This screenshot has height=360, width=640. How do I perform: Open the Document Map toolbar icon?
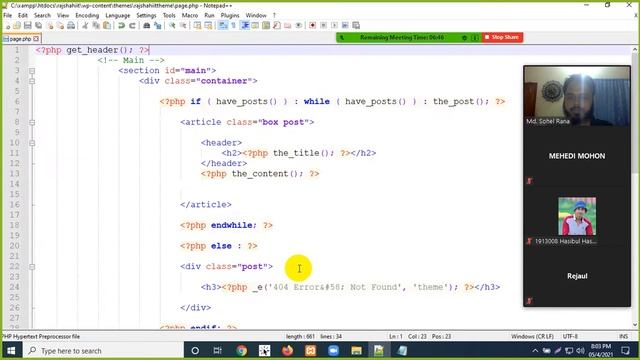coord(266,26)
